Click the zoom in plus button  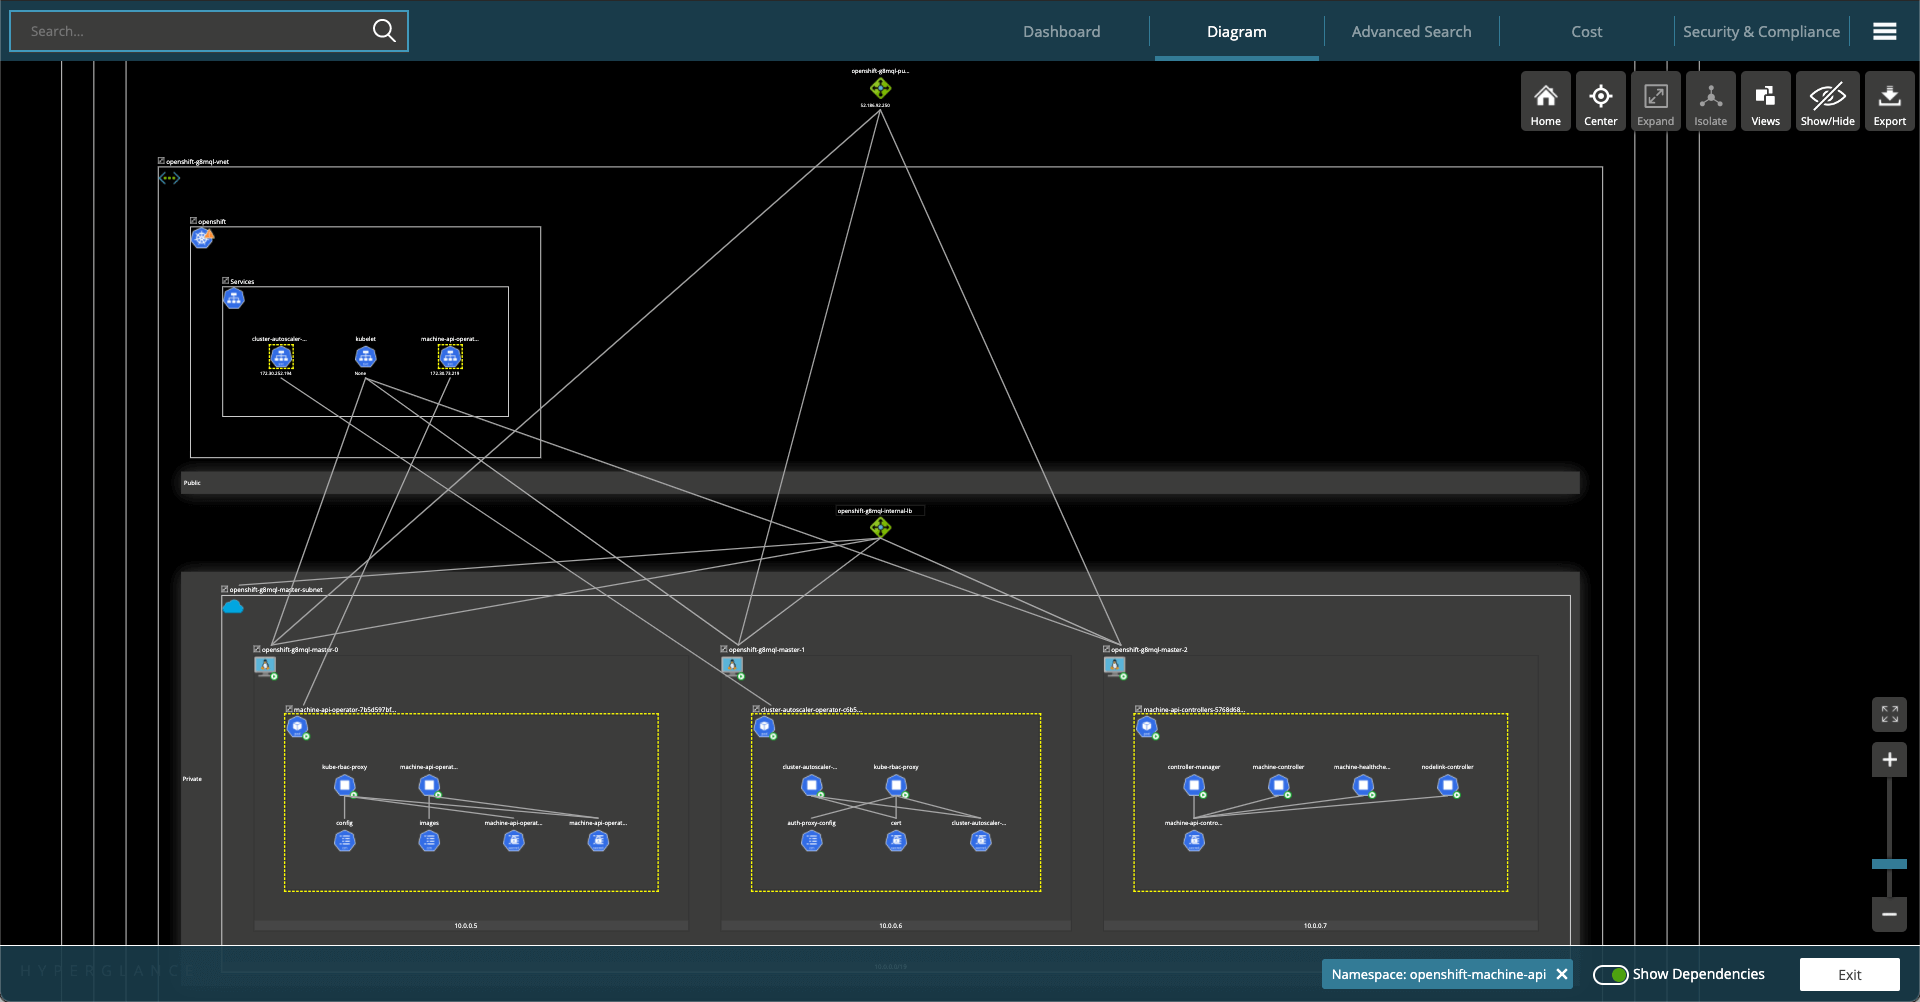(1889, 760)
